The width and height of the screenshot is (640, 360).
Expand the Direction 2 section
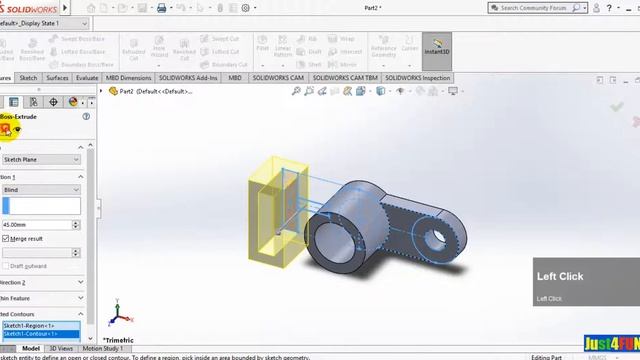[80, 282]
